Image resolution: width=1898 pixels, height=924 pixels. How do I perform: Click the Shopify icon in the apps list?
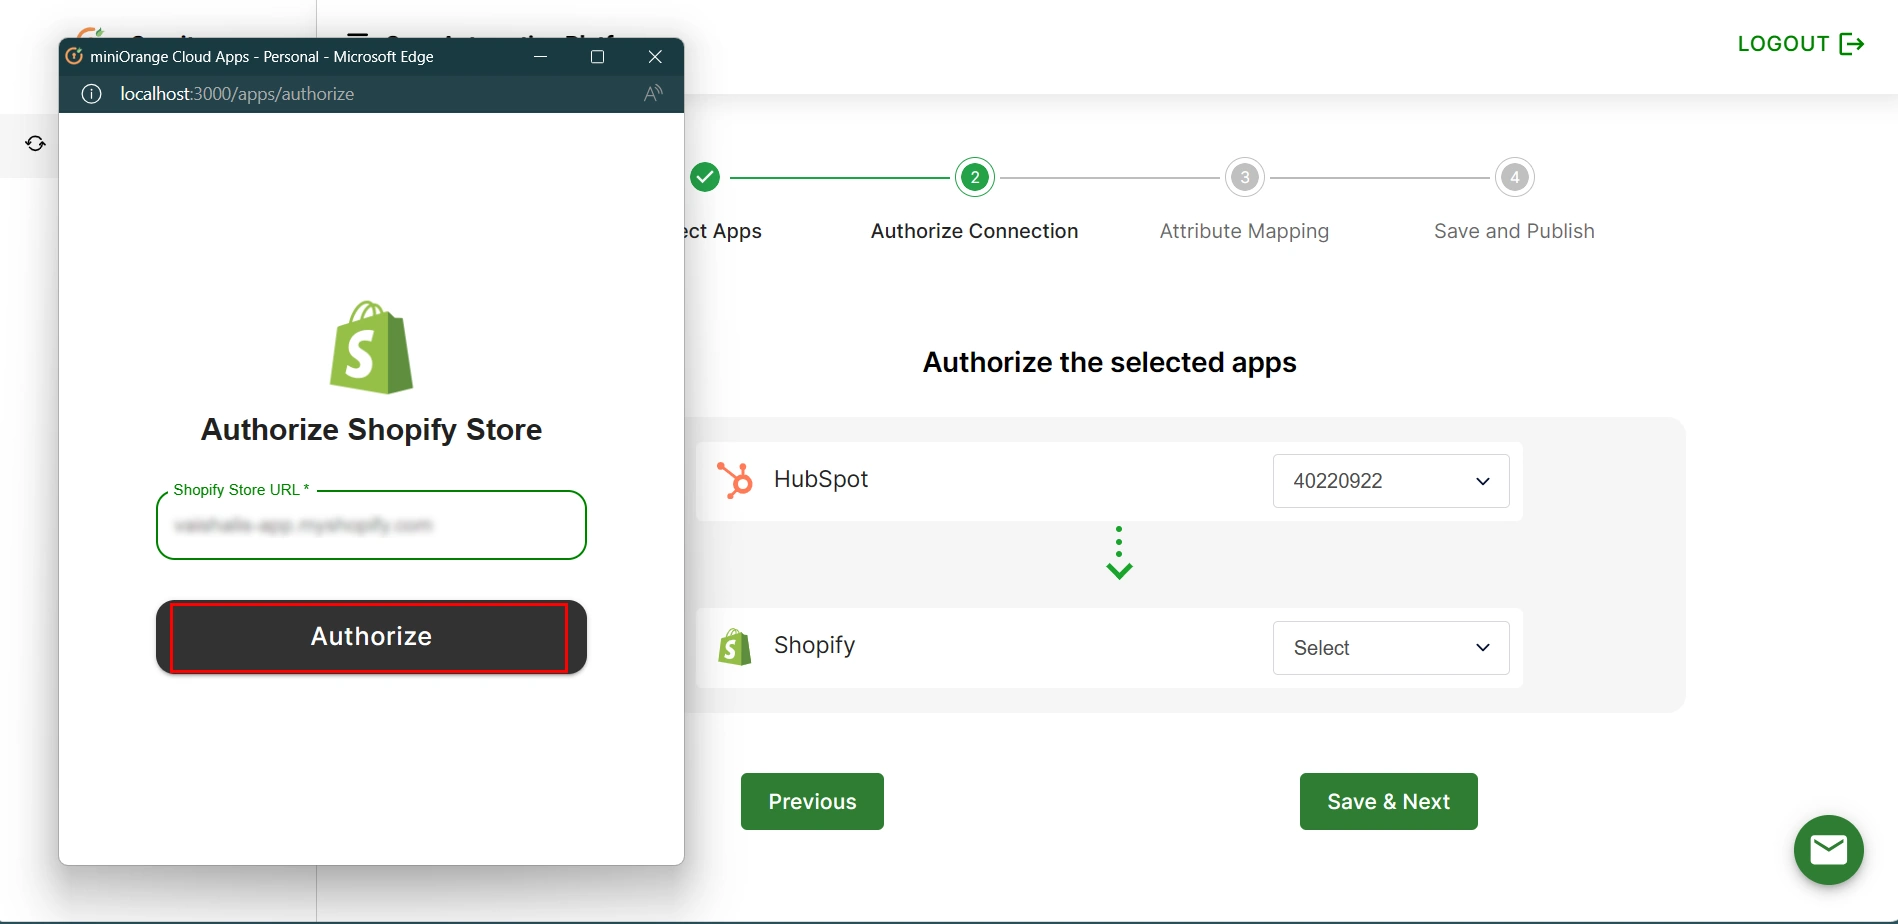coord(735,646)
